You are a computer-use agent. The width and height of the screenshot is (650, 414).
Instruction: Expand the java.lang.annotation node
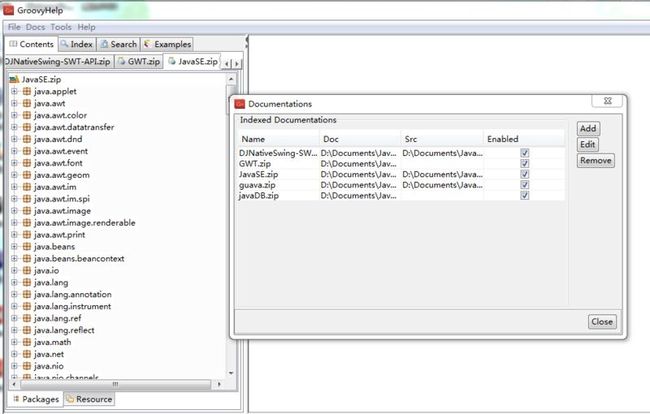pyautogui.click(x=15, y=294)
